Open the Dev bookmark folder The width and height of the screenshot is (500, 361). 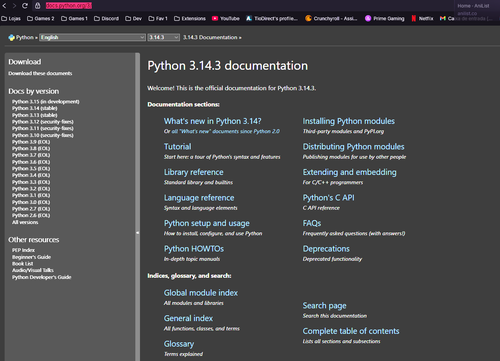(x=133, y=18)
